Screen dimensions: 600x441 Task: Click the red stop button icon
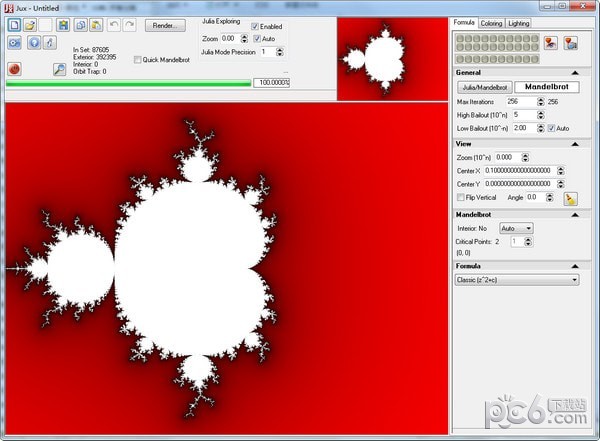click(15, 69)
